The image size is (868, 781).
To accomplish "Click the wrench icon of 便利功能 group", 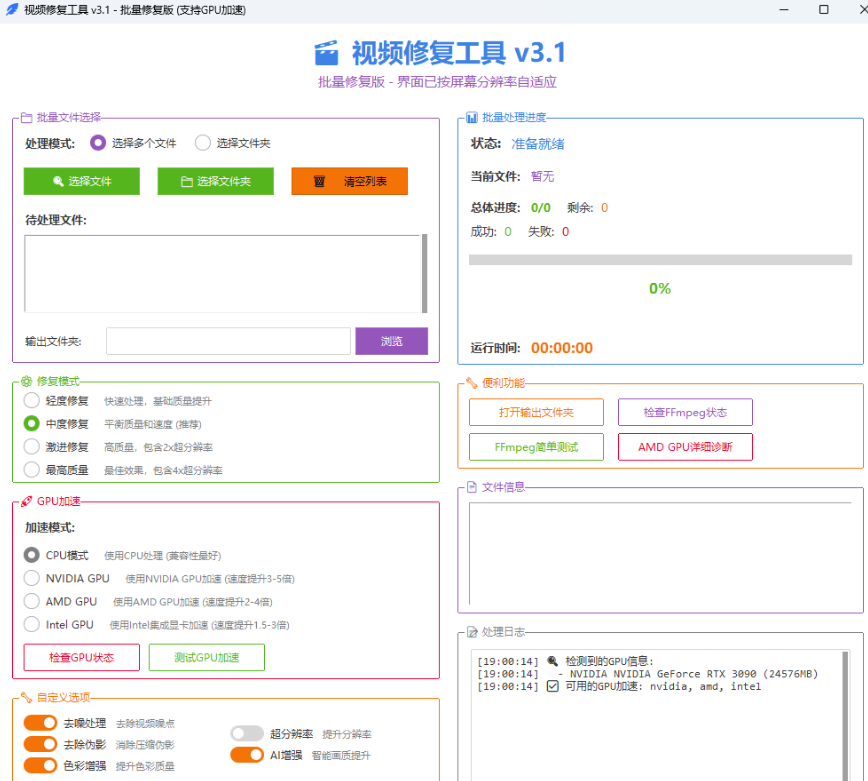I will [472, 382].
